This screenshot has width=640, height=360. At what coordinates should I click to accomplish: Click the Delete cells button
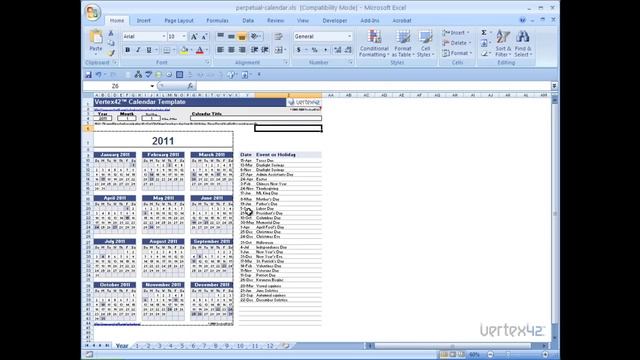point(456,43)
